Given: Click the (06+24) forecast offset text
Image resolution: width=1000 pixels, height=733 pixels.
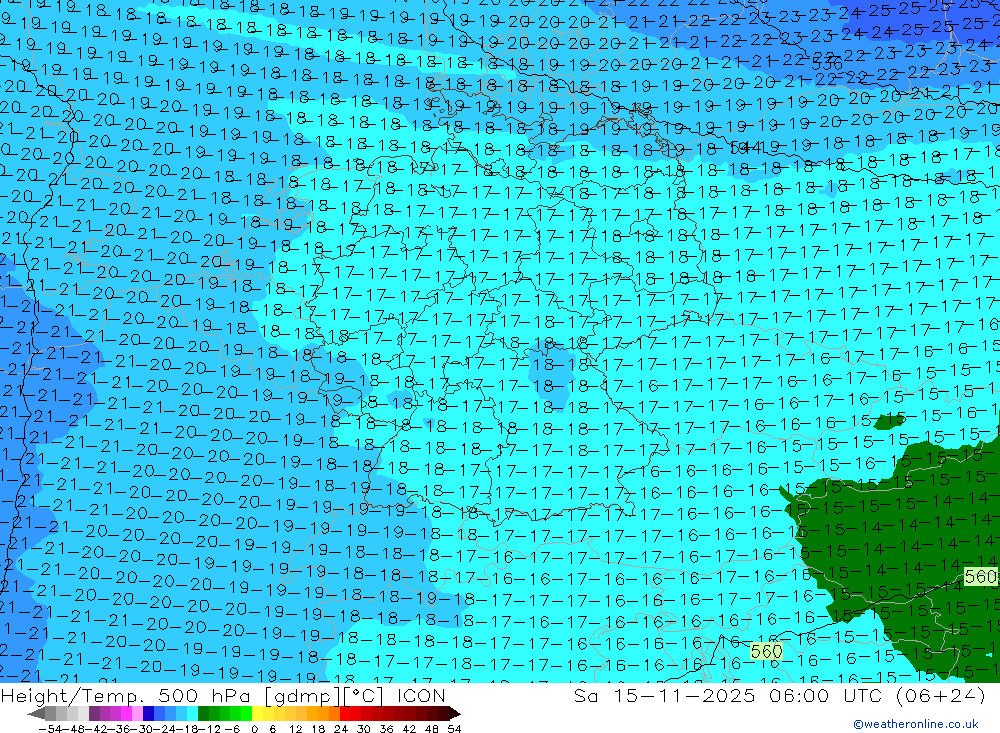Looking at the screenshot, I should [940, 695].
